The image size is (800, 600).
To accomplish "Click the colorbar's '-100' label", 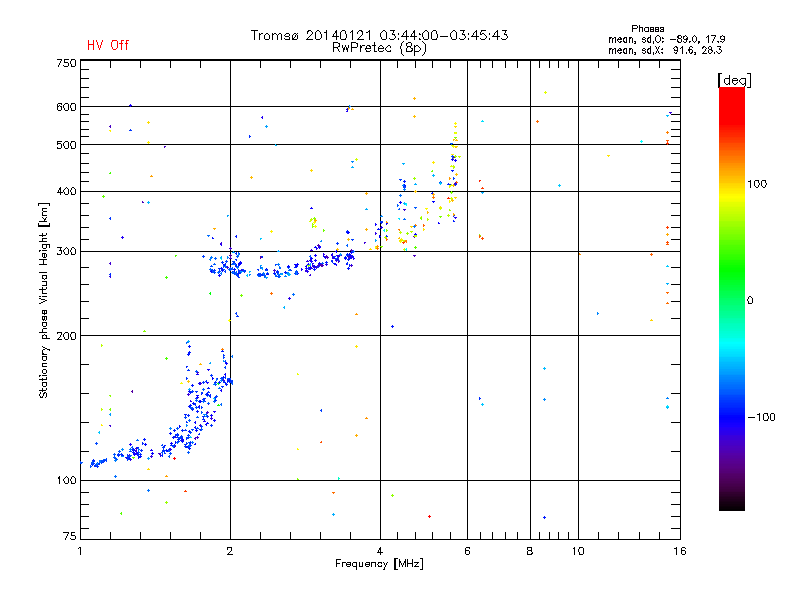I will coord(761,417).
